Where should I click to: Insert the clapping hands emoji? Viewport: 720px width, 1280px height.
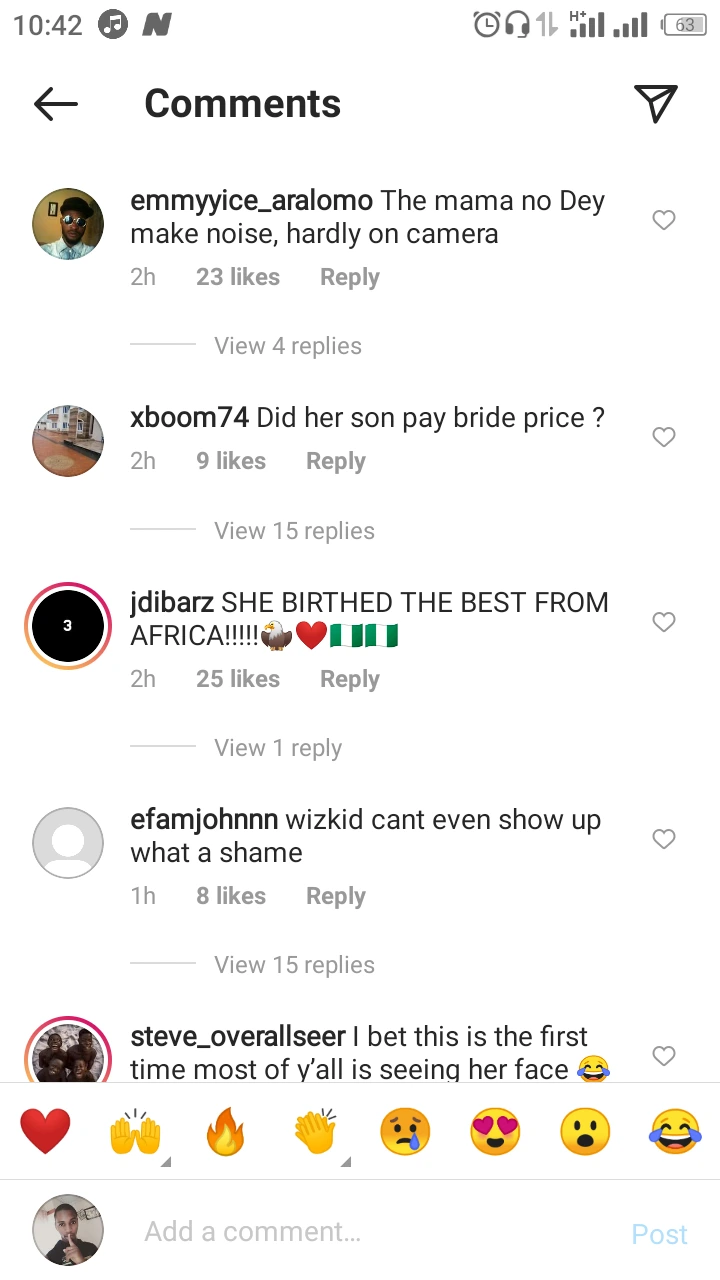(316, 1132)
